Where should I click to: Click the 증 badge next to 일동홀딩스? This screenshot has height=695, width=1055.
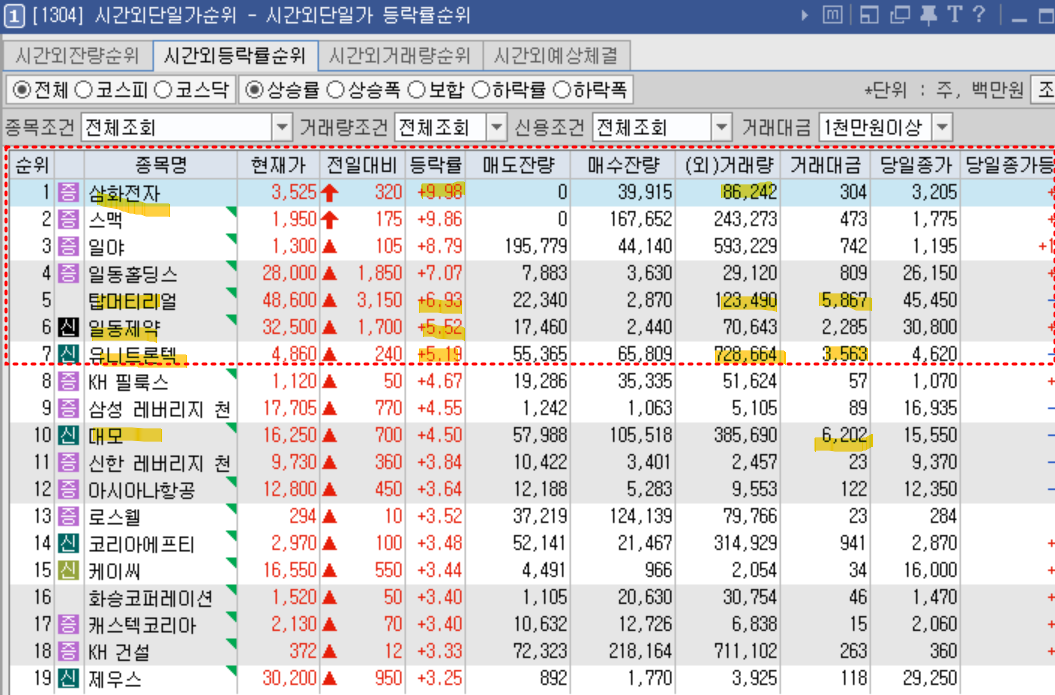click(68, 273)
